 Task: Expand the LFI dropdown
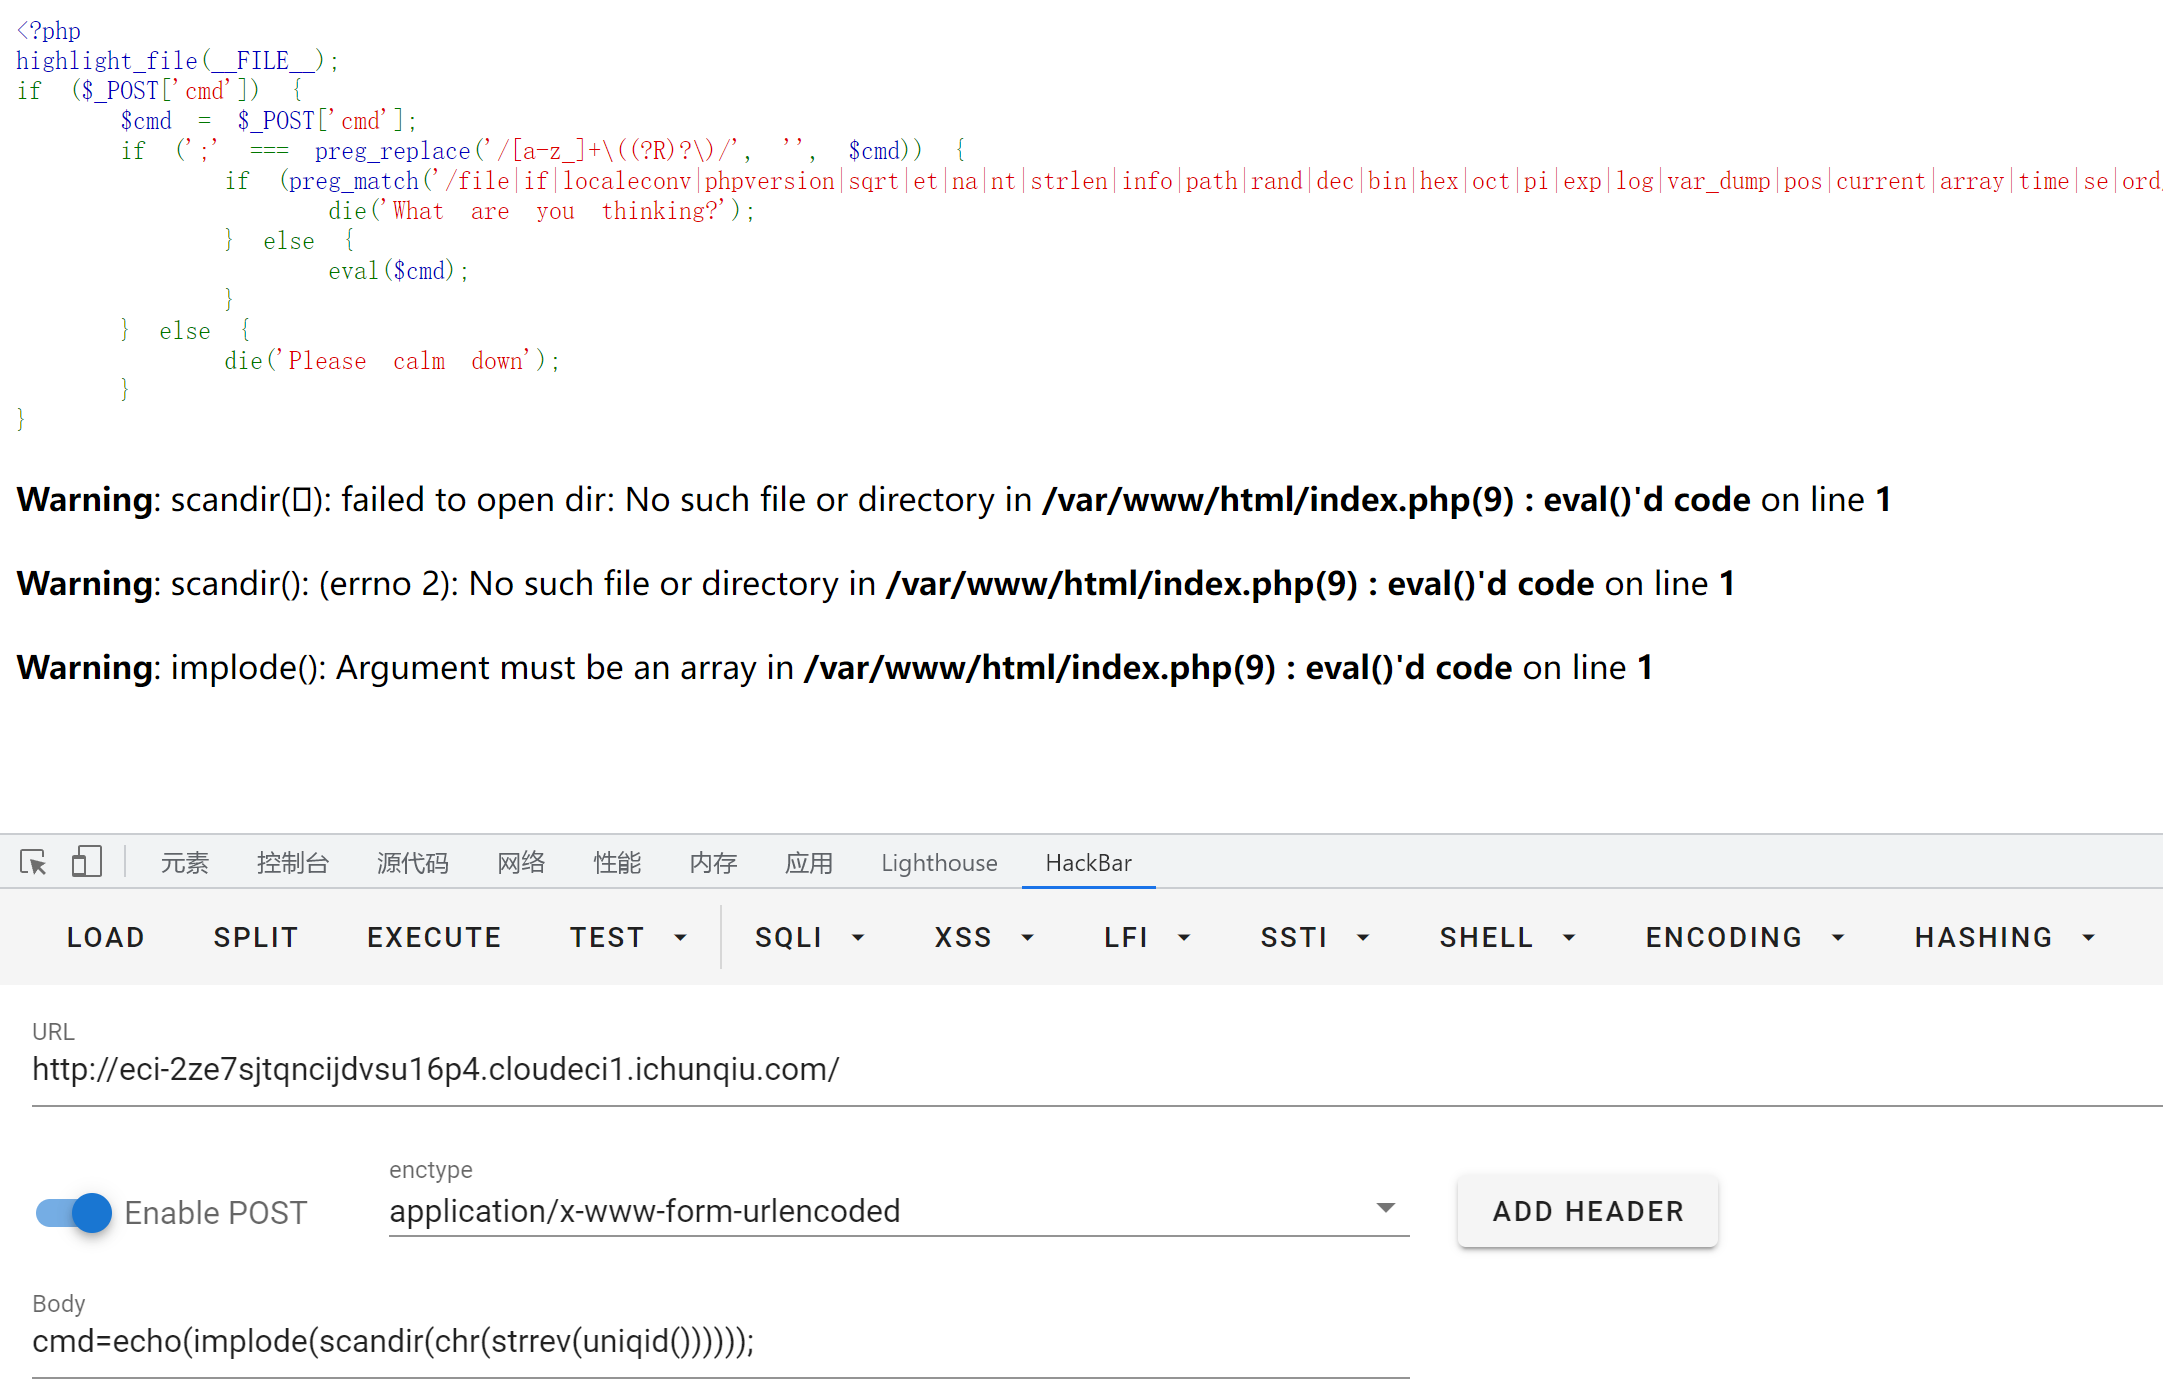pos(1146,938)
